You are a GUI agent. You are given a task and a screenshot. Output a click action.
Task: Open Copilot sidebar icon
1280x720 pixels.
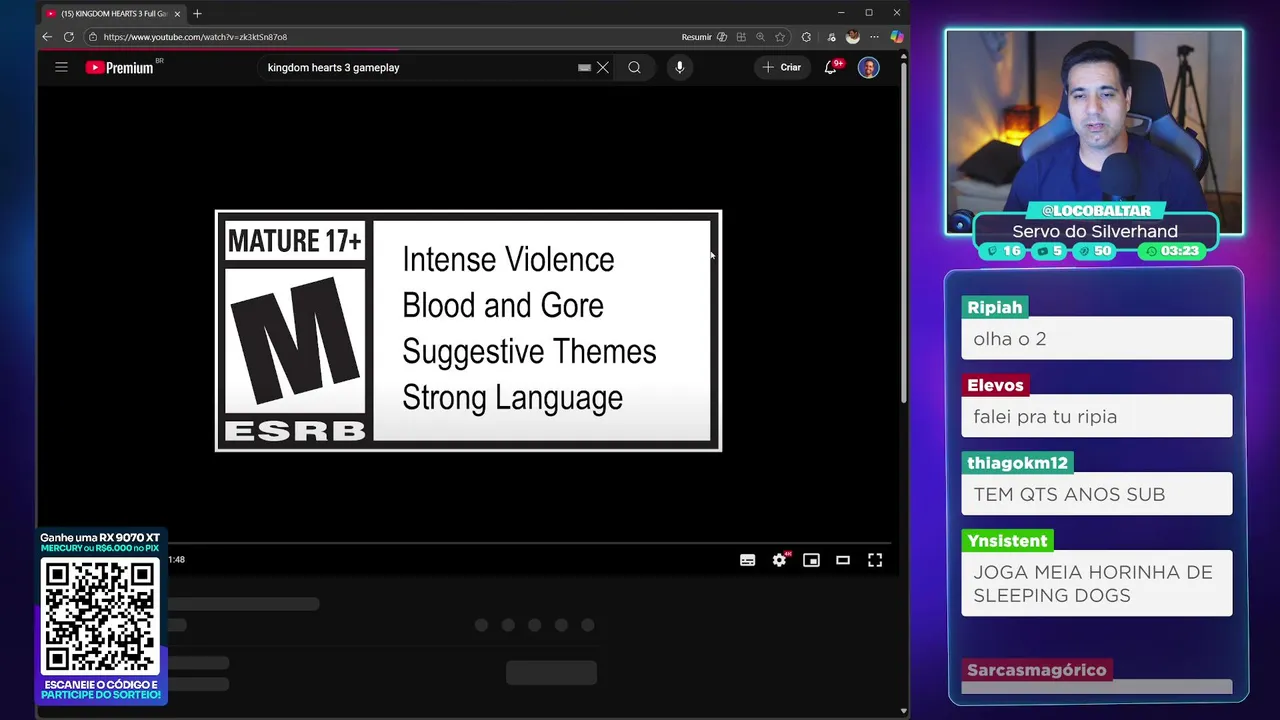[897, 37]
